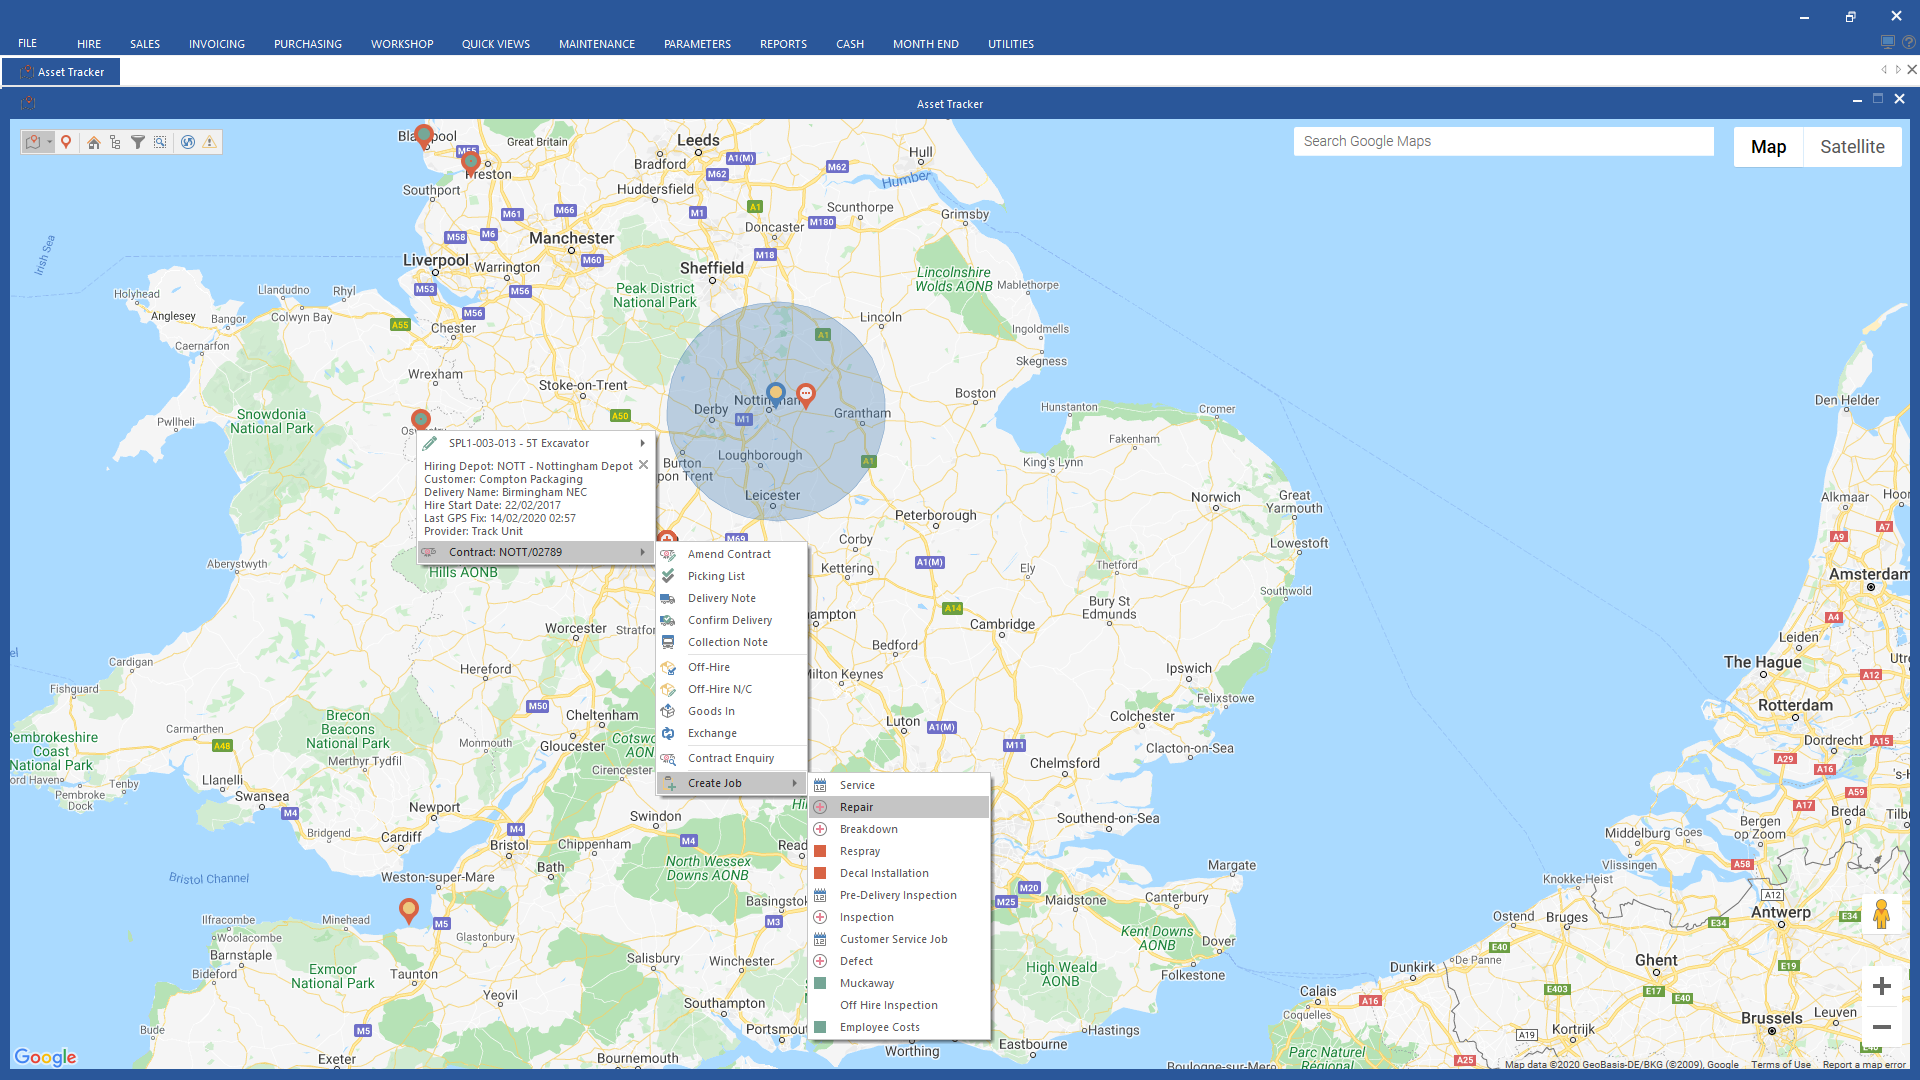Choose the plain Off-Hire menu entry
1920x1080 pixels.
[x=731, y=667]
